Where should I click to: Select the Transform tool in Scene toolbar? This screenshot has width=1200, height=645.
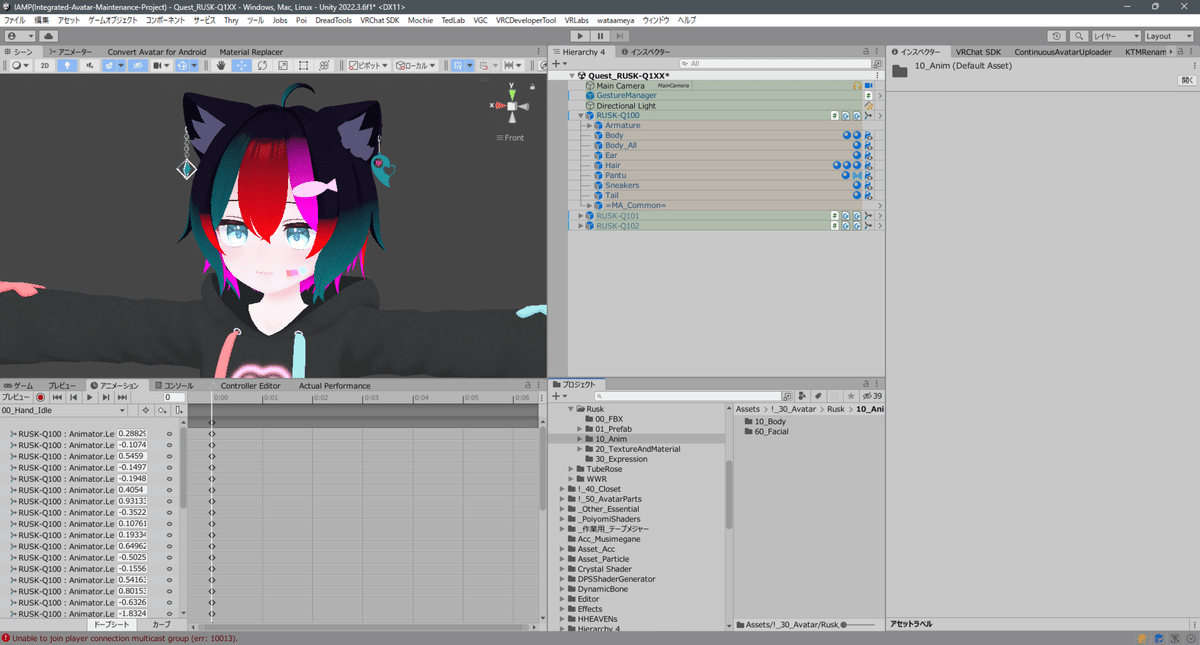[323, 65]
